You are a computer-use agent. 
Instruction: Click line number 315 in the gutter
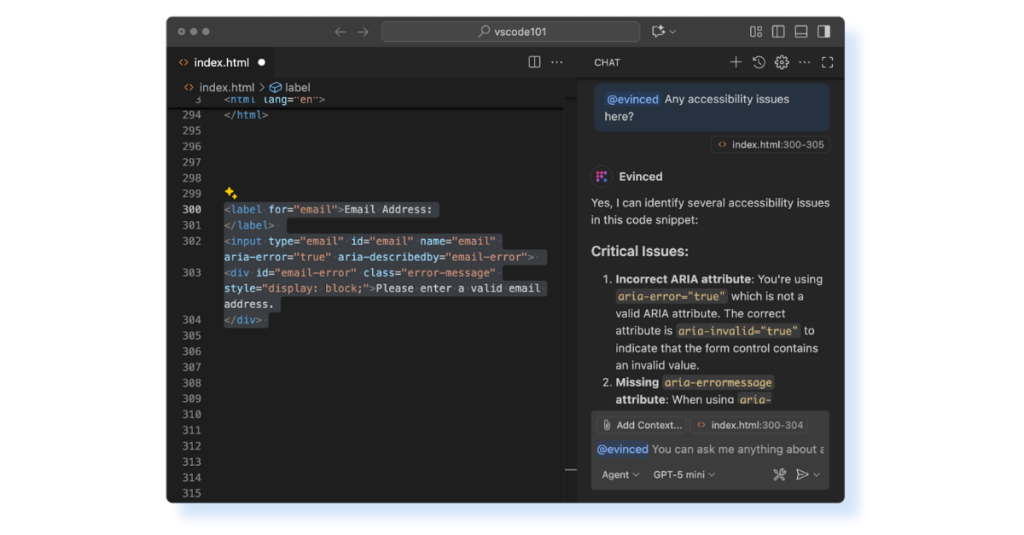click(192, 493)
